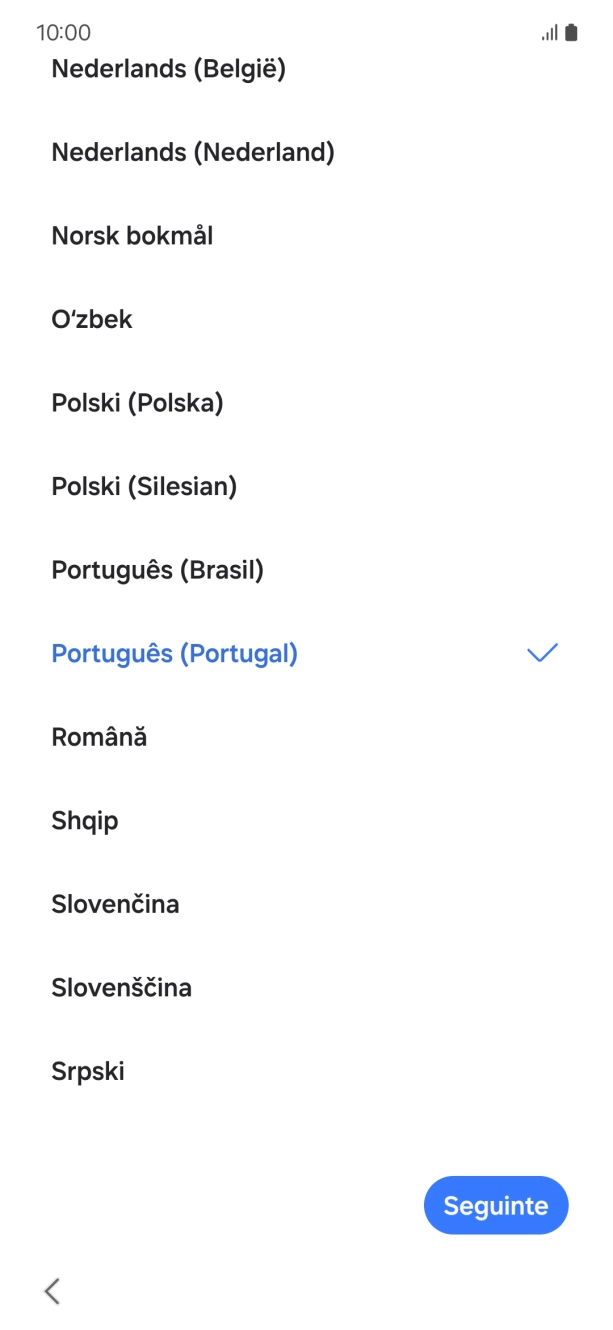Select O'zbek language option
The width and height of the screenshot is (613, 1330).
pos(92,320)
